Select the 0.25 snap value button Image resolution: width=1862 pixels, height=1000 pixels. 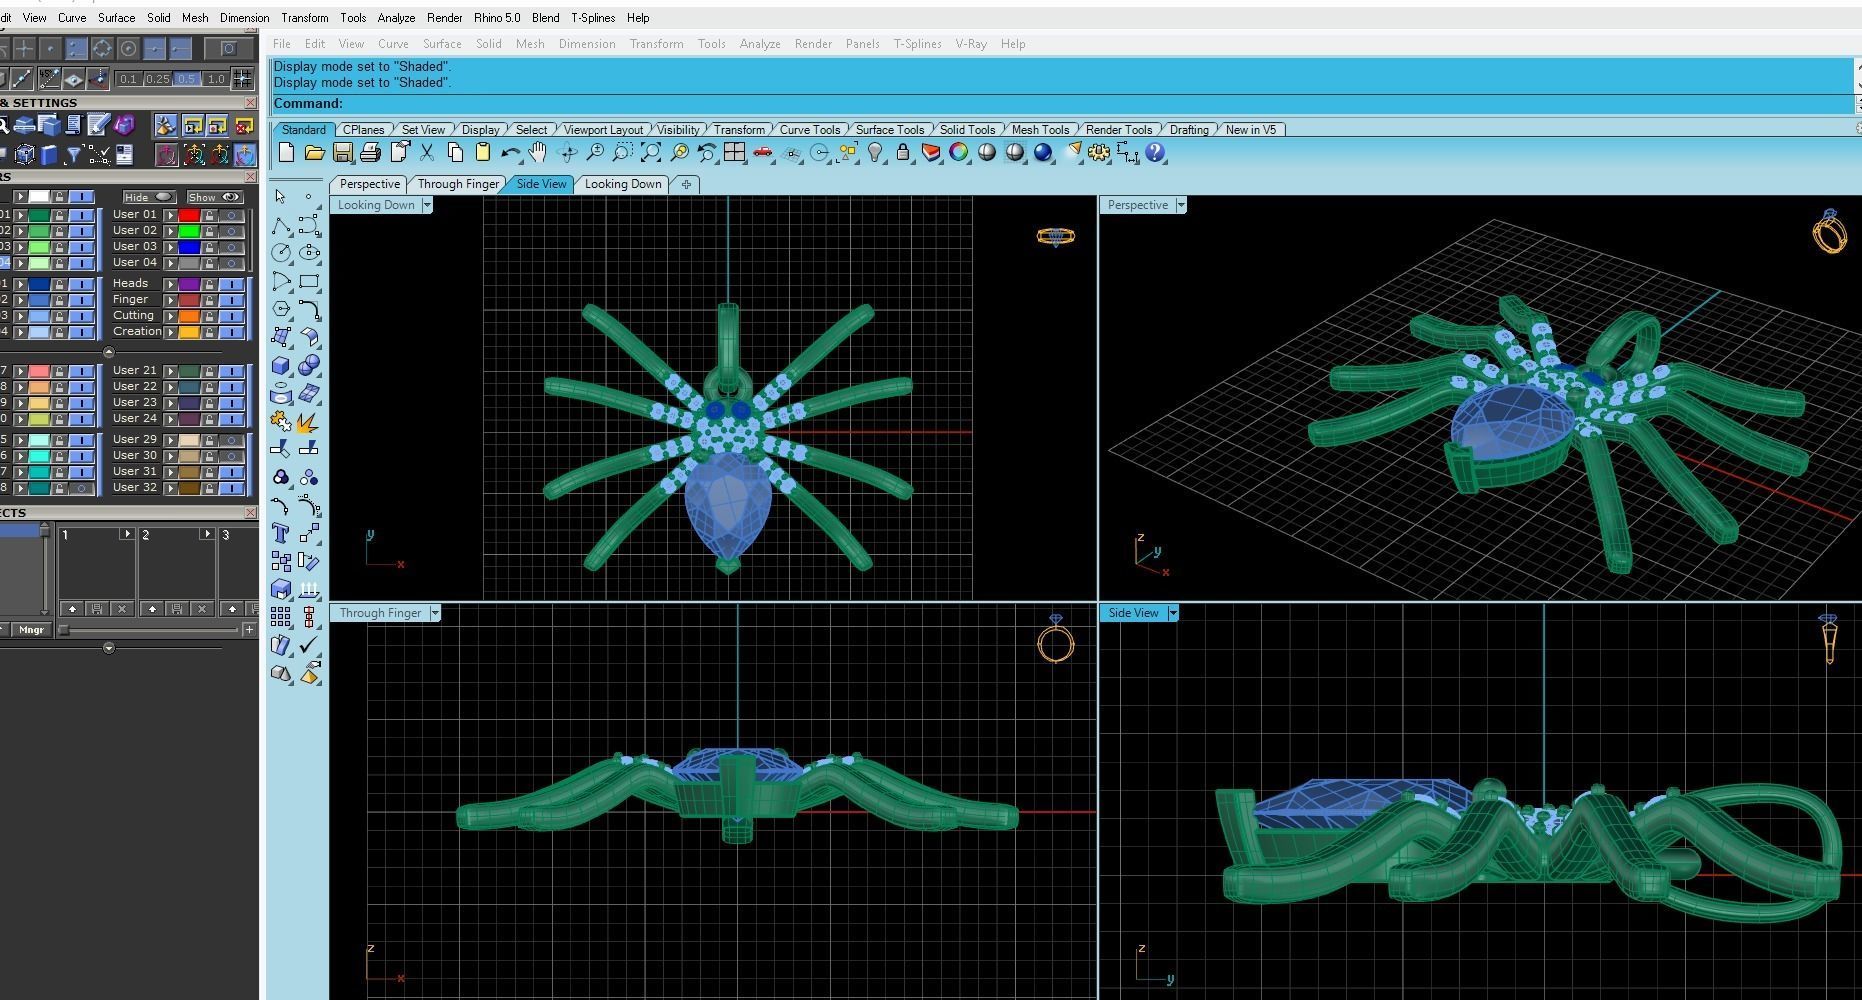tap(157, 79)
